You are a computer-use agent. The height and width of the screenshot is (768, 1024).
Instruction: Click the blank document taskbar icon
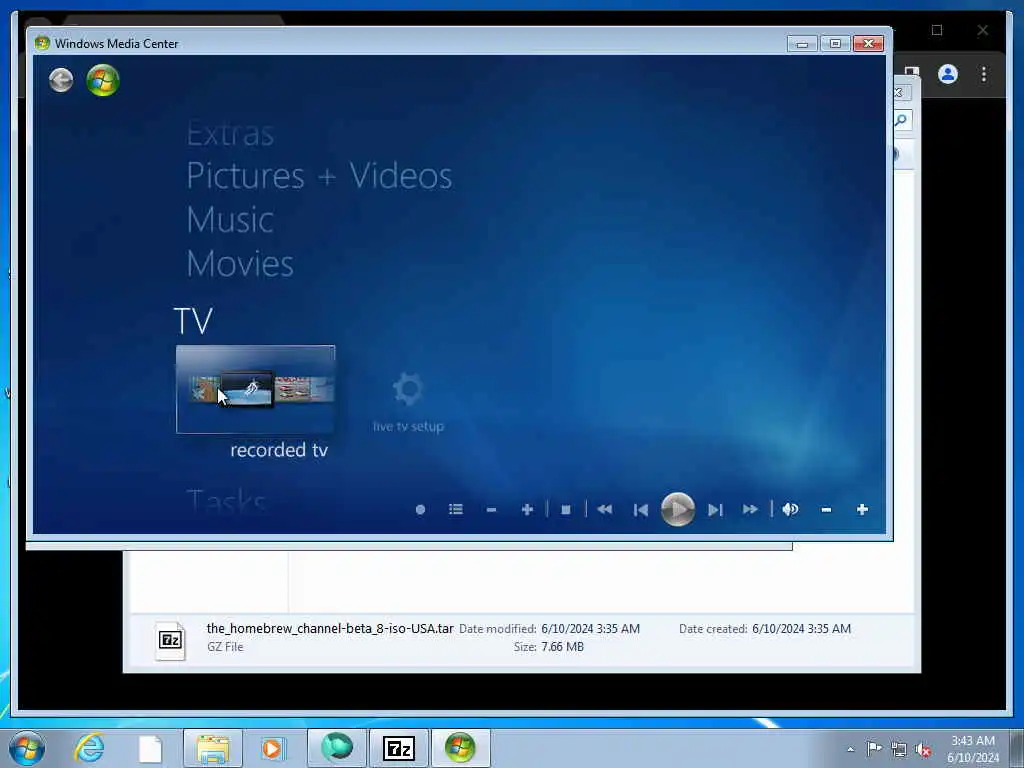[150, 748]
